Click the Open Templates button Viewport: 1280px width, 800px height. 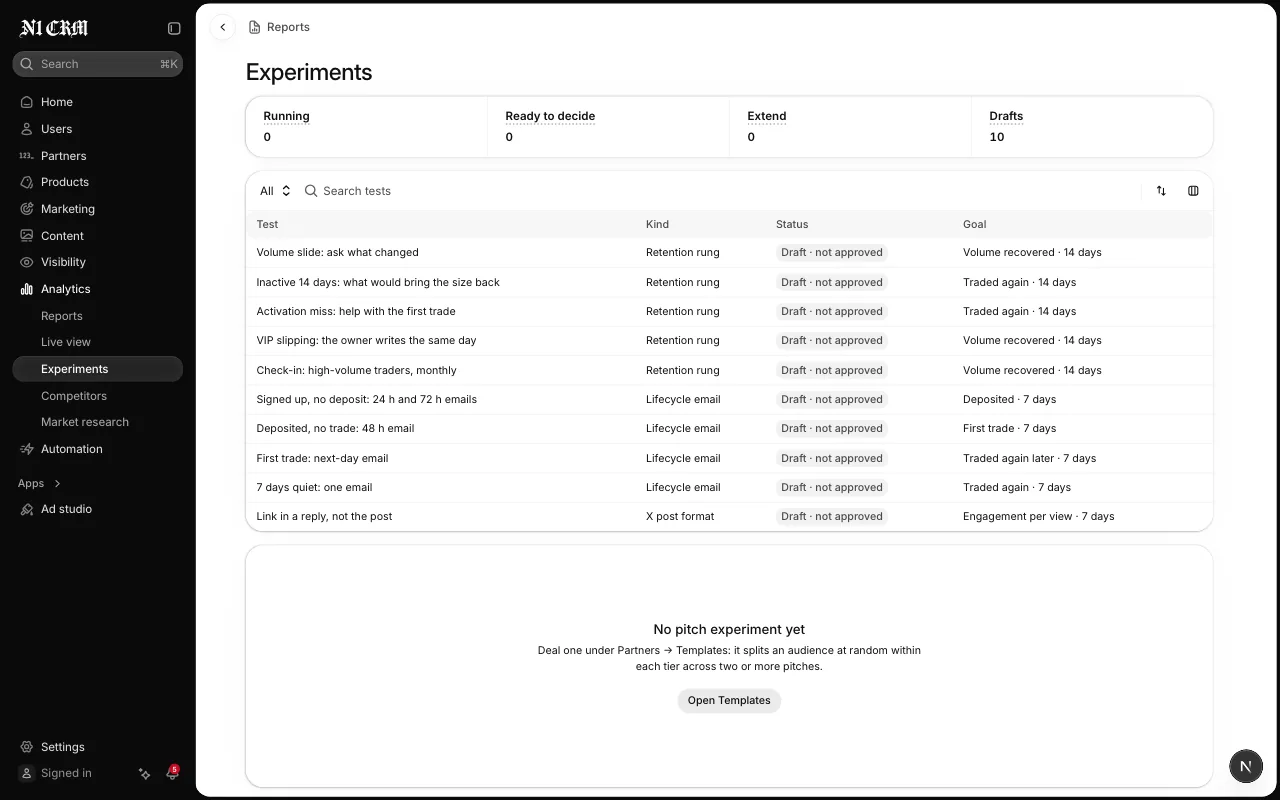[729, 700]
